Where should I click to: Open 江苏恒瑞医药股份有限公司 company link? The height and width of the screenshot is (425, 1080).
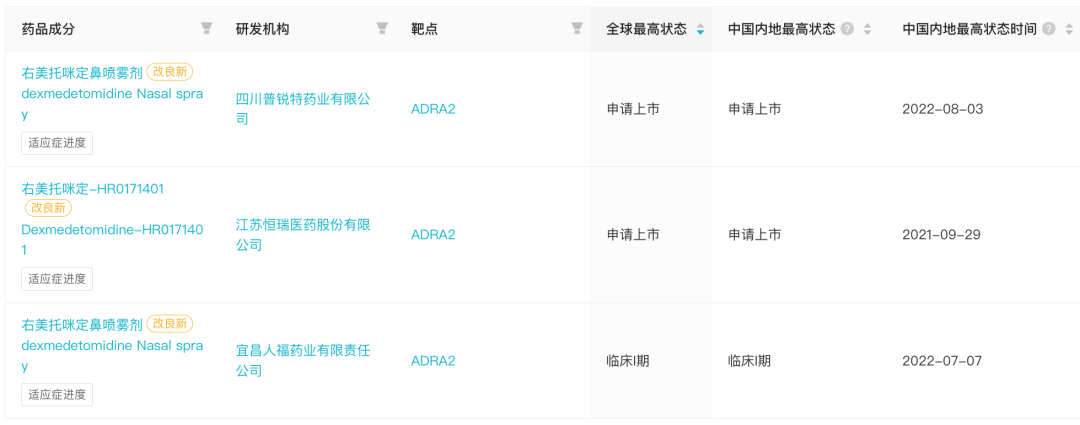pyautogui.click(x=303, y=234)
